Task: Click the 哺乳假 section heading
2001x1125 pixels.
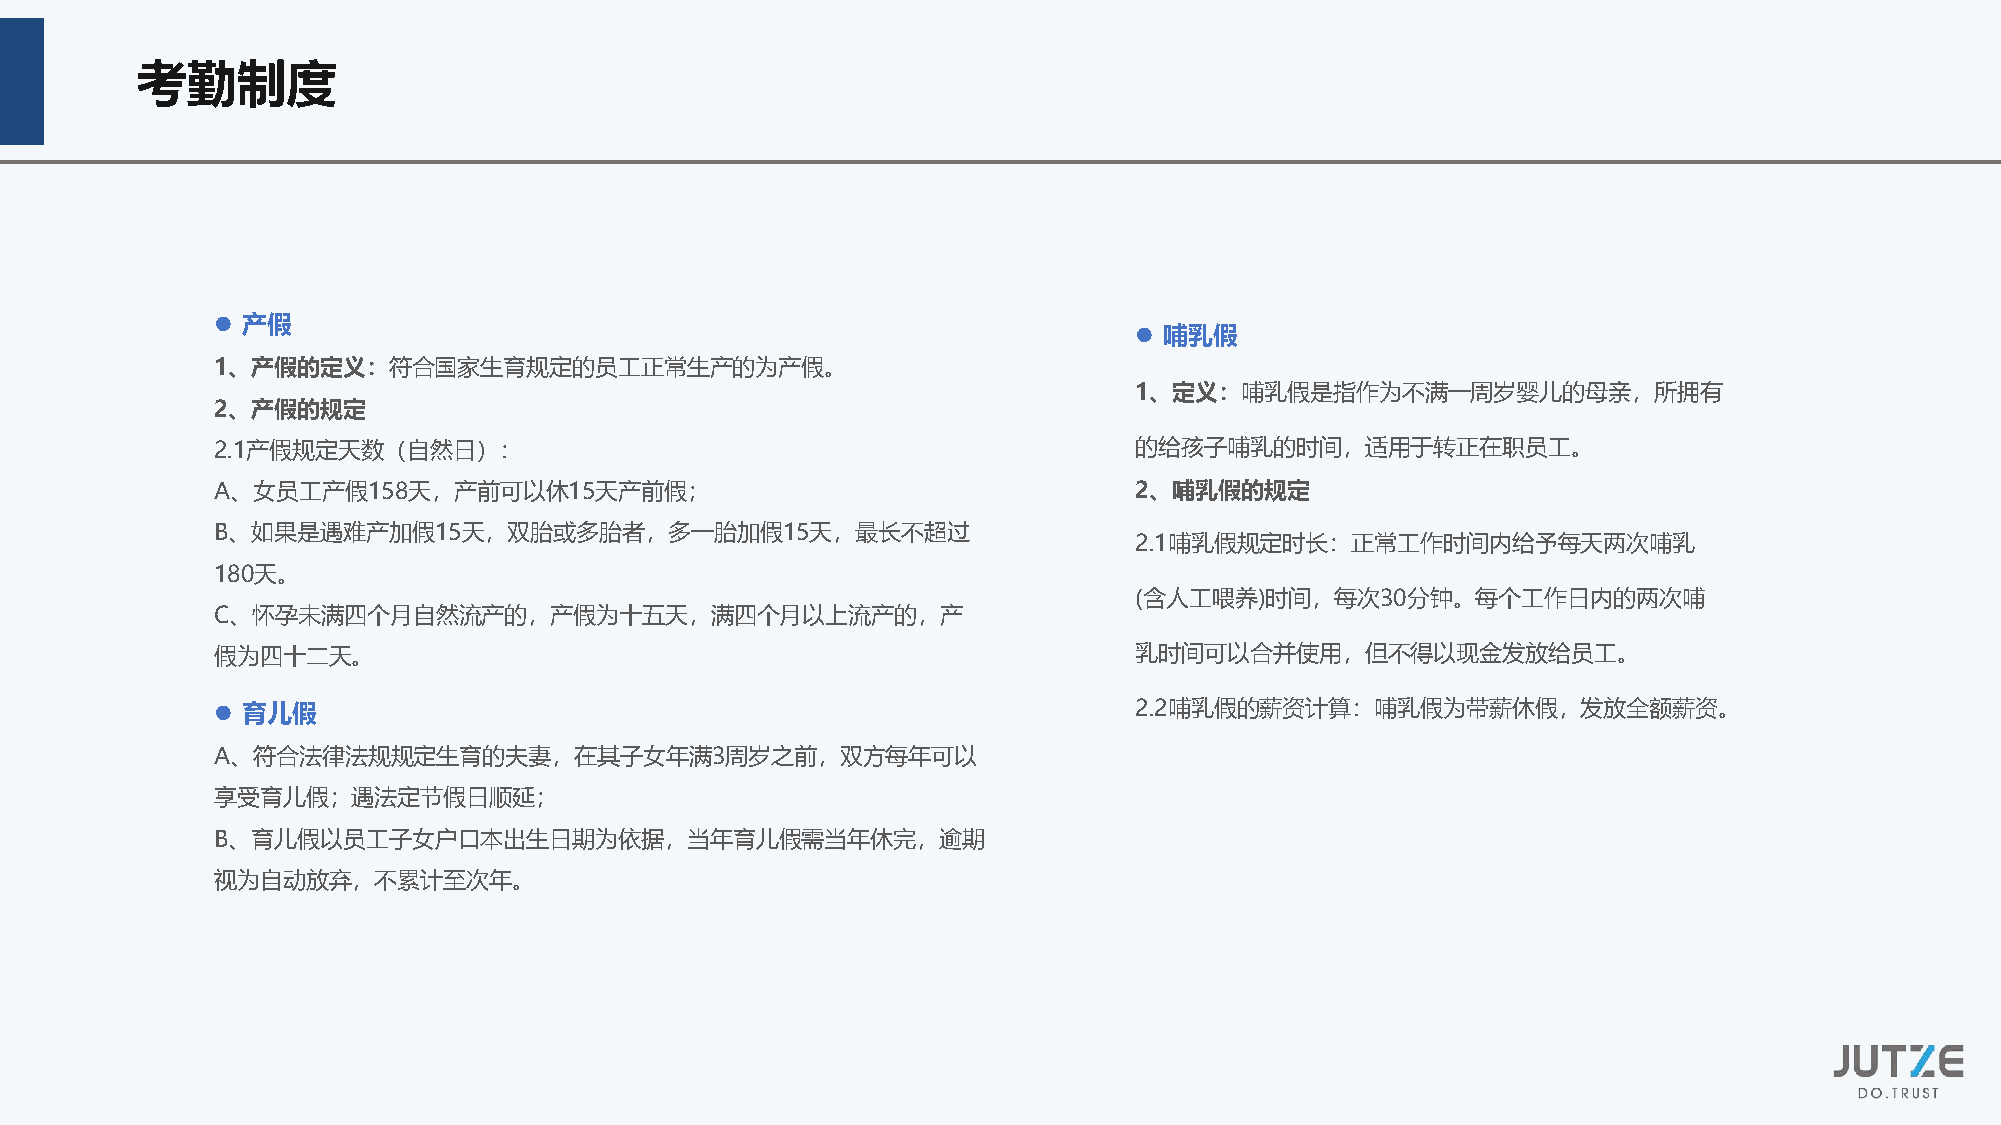Action: [1199, 335]
